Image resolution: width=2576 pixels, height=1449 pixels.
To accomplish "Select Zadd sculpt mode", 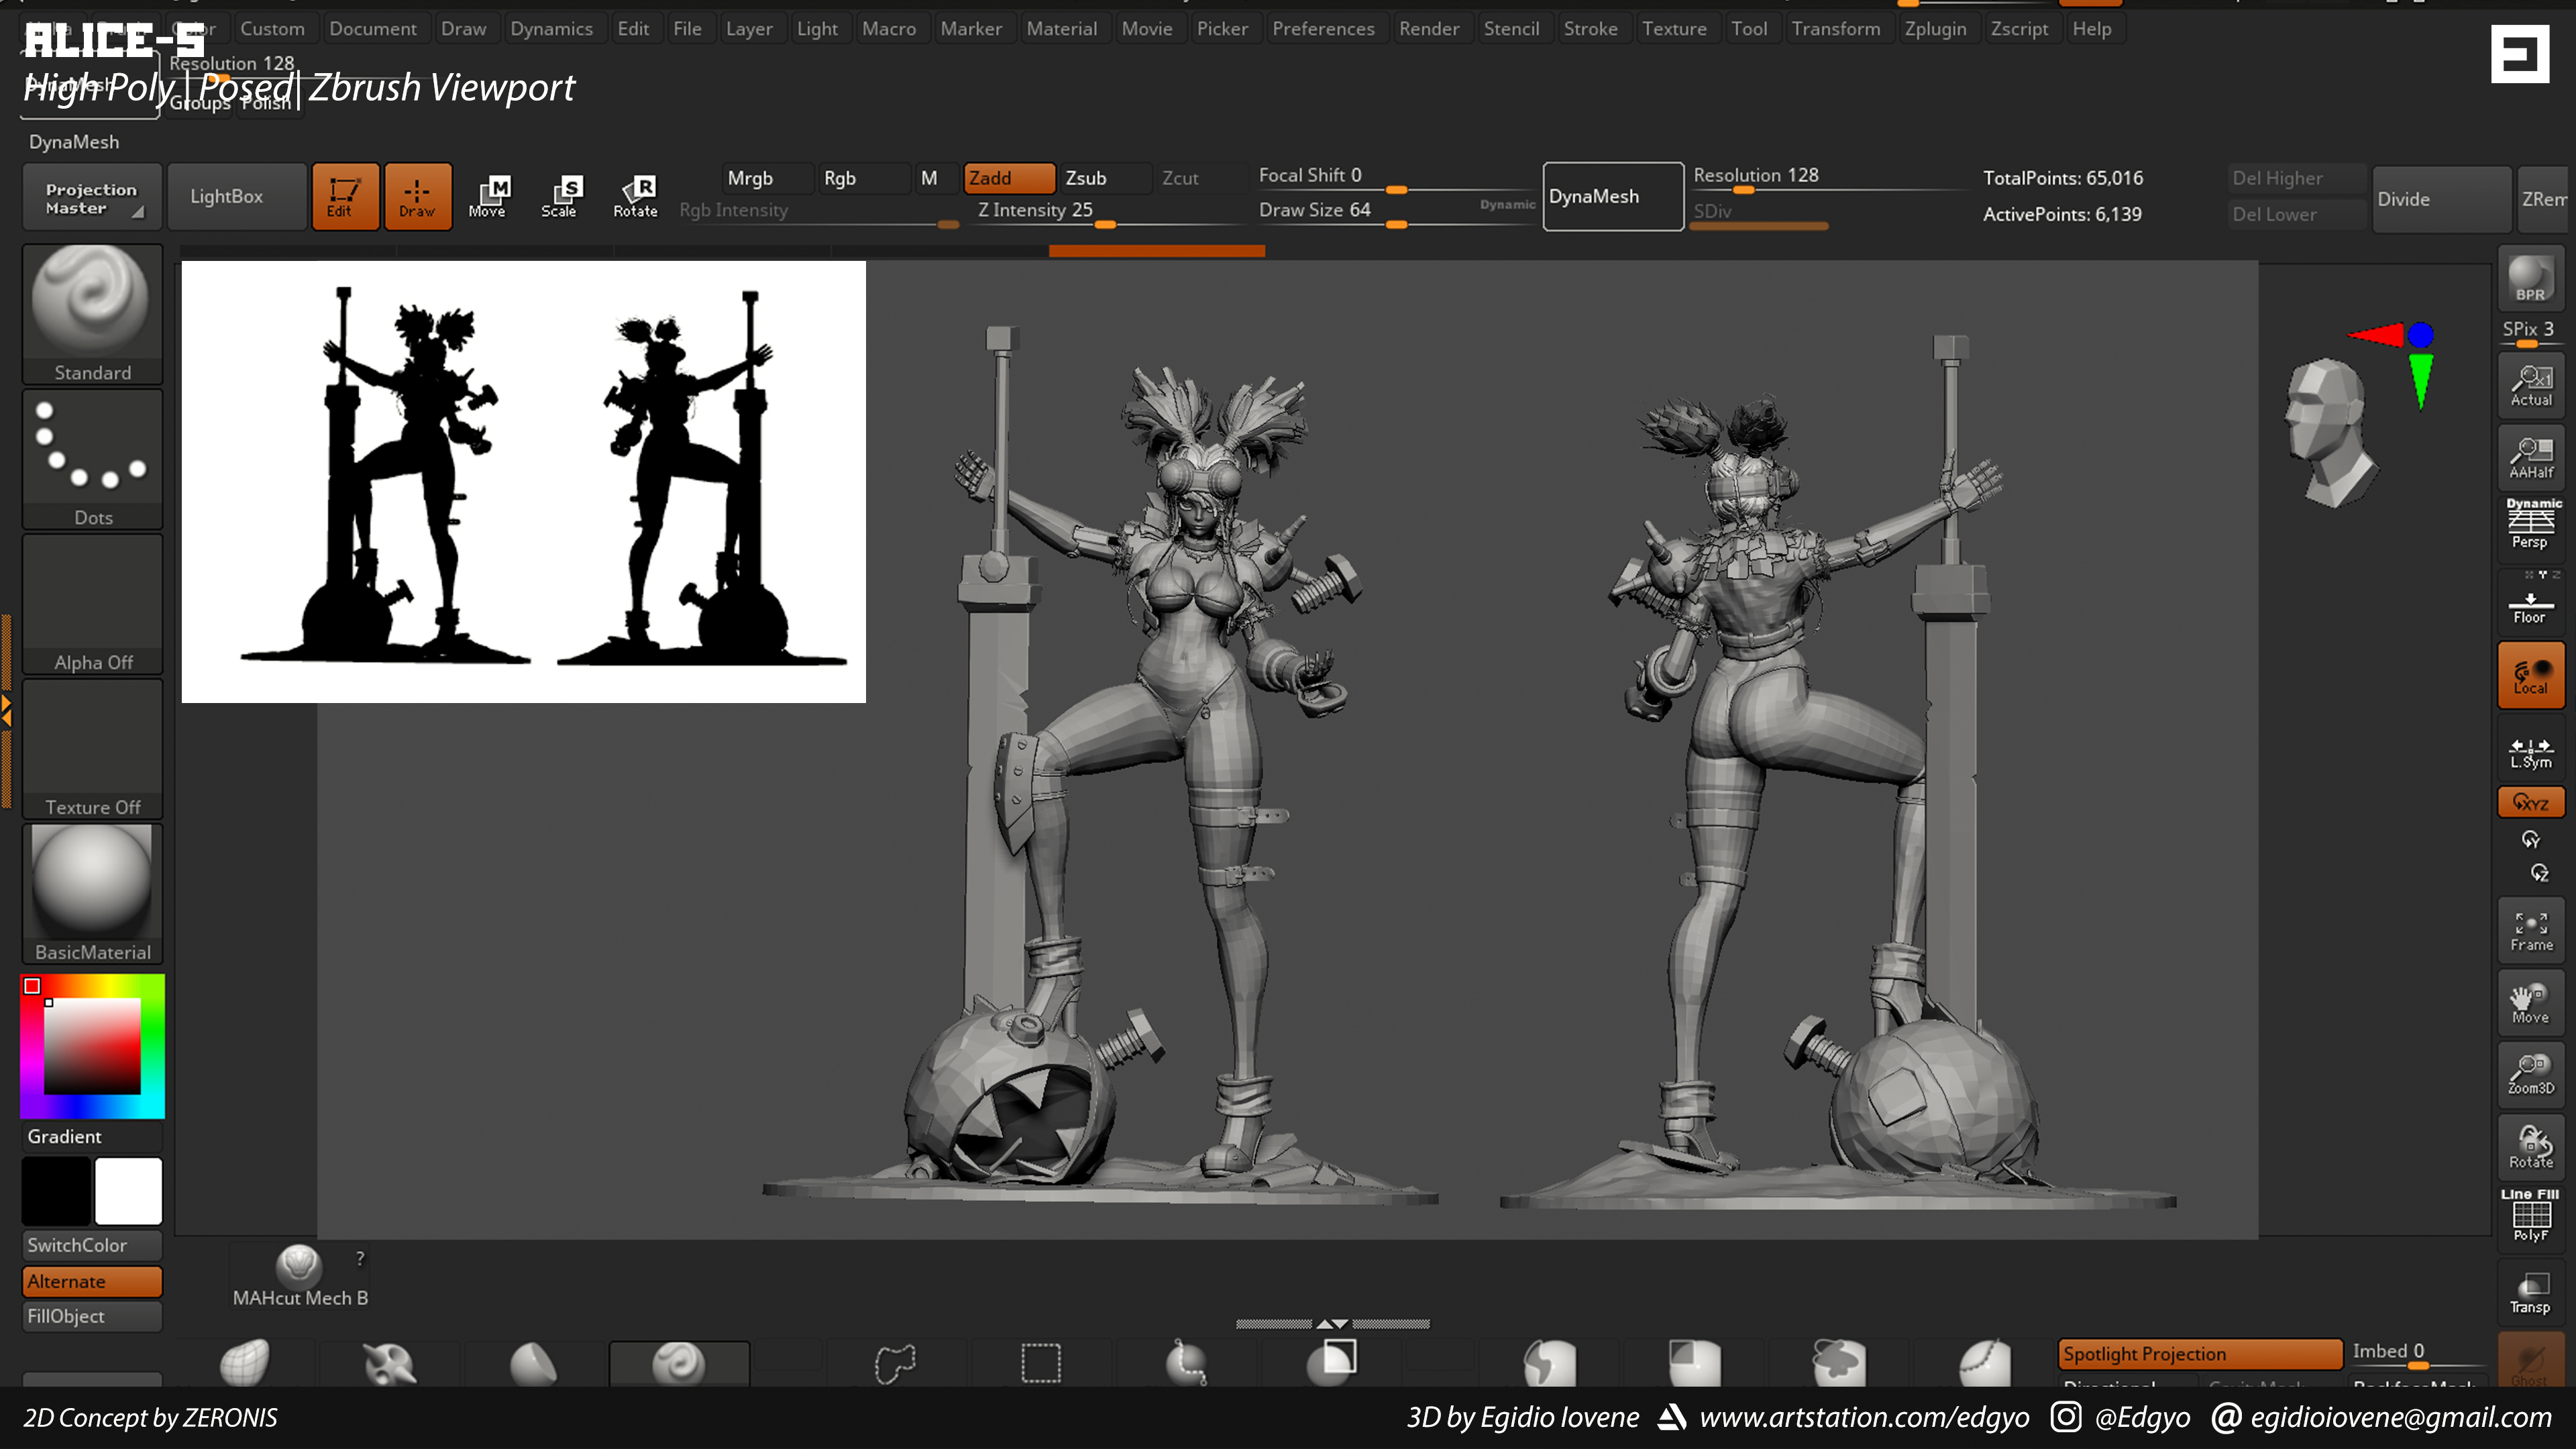I will tap(1009, 178).
